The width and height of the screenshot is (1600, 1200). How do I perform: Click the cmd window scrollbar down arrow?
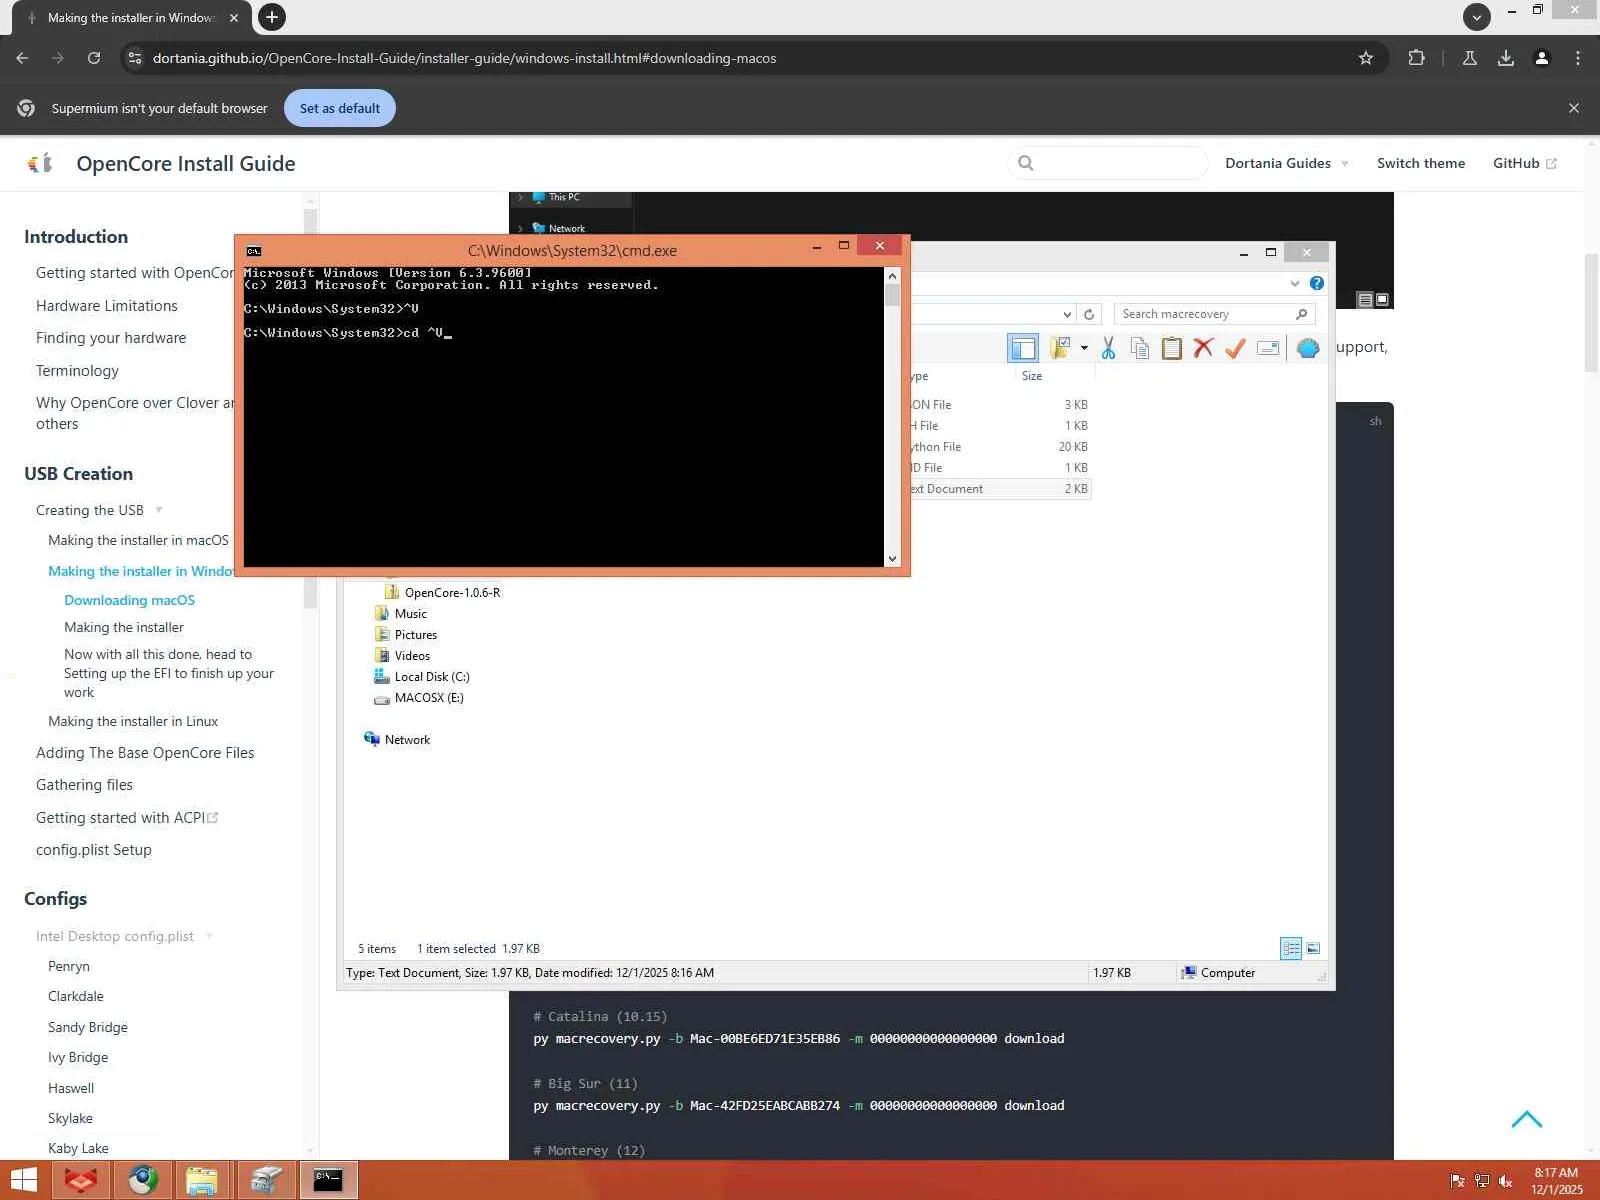pyautogui.click(x=892, y=559)
